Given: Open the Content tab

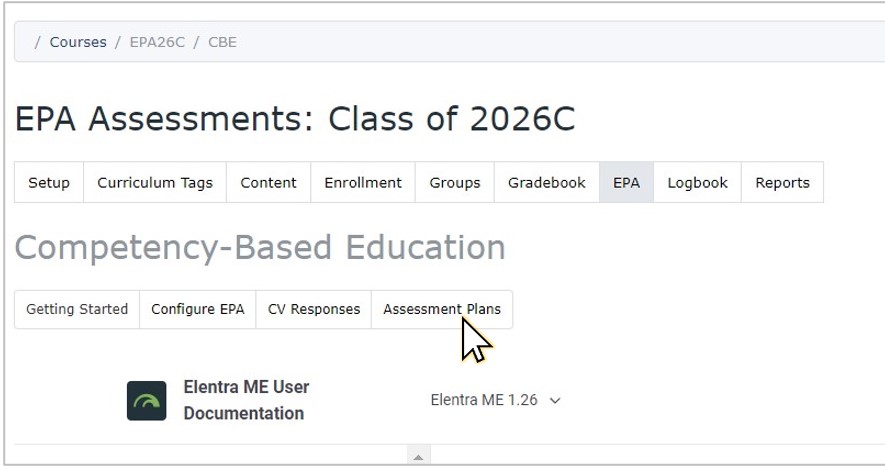Looking at the screenshot, I should (x=269, y=182).
